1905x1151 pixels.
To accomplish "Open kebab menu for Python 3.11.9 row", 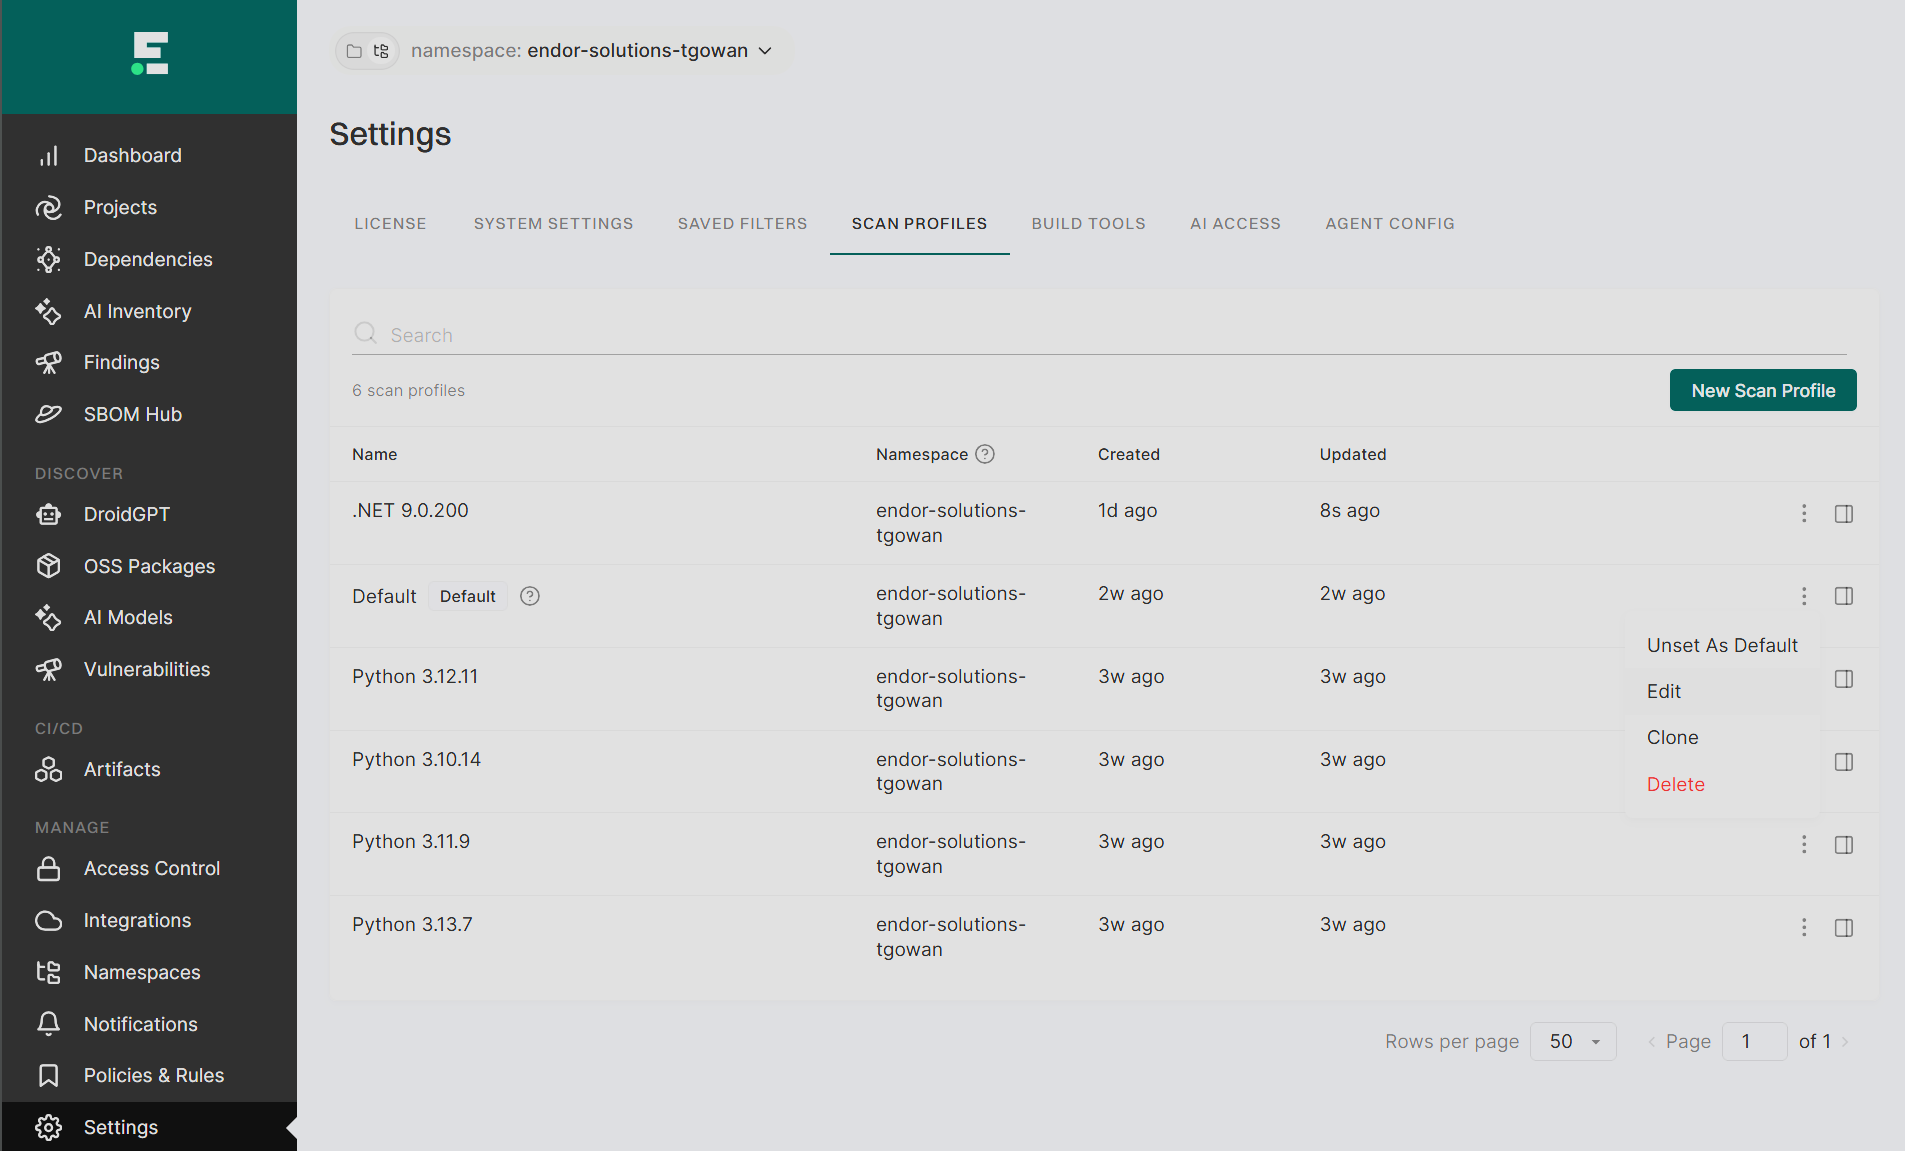I will (1804, 845).
